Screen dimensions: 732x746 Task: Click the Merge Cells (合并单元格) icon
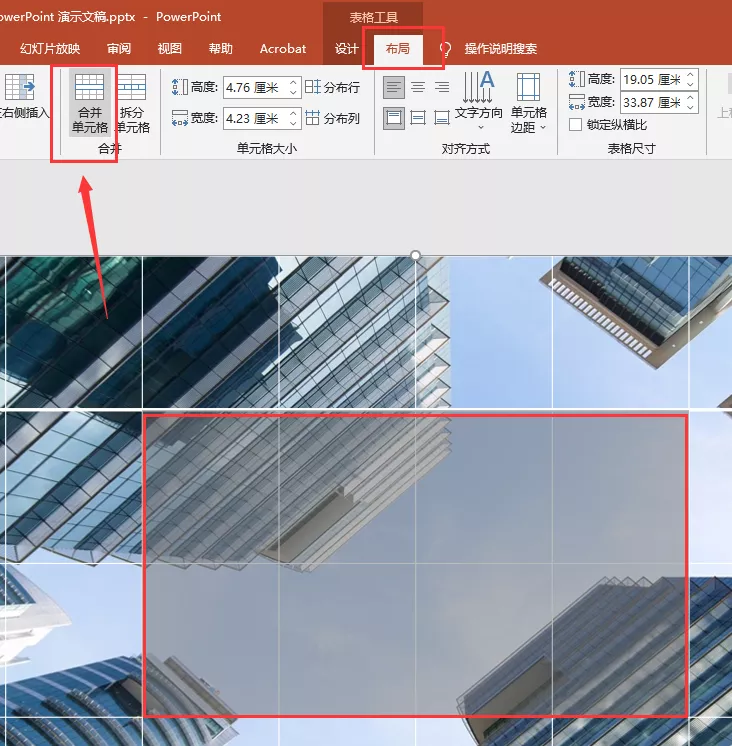tap(89, 87)
